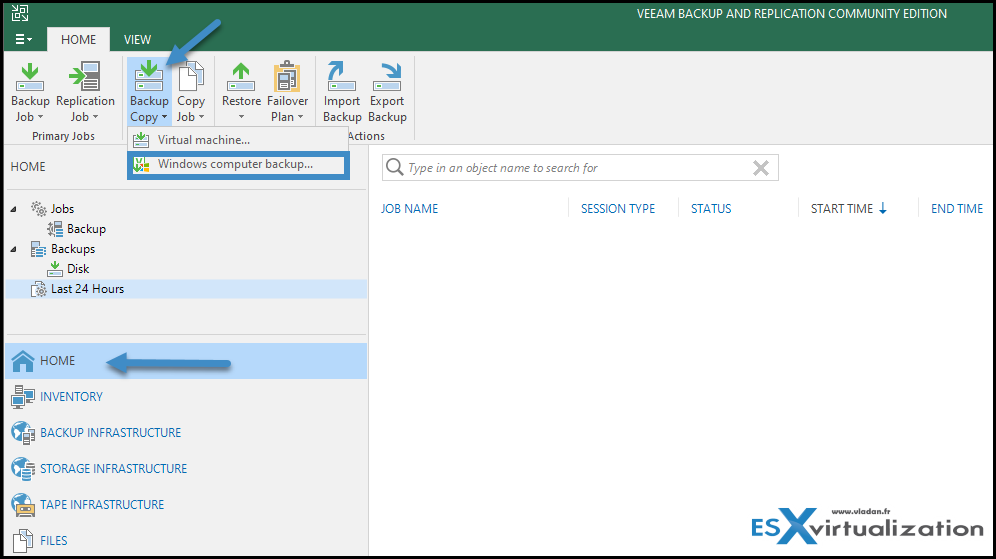Open the FILES view
Image resolution: width=996 pixels, height=559 pixels.
pos(186,541)
